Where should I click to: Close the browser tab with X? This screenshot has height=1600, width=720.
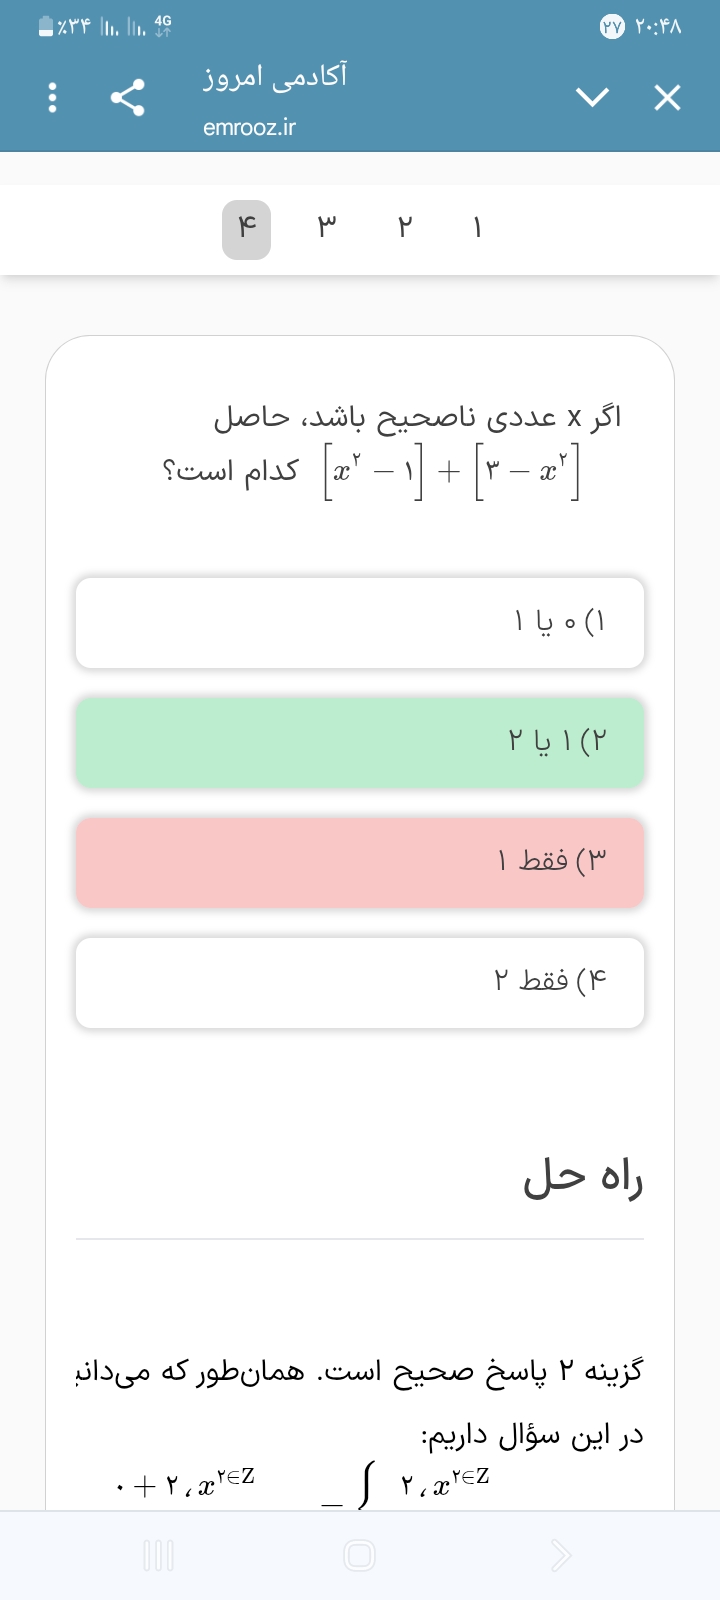point(667,97)
